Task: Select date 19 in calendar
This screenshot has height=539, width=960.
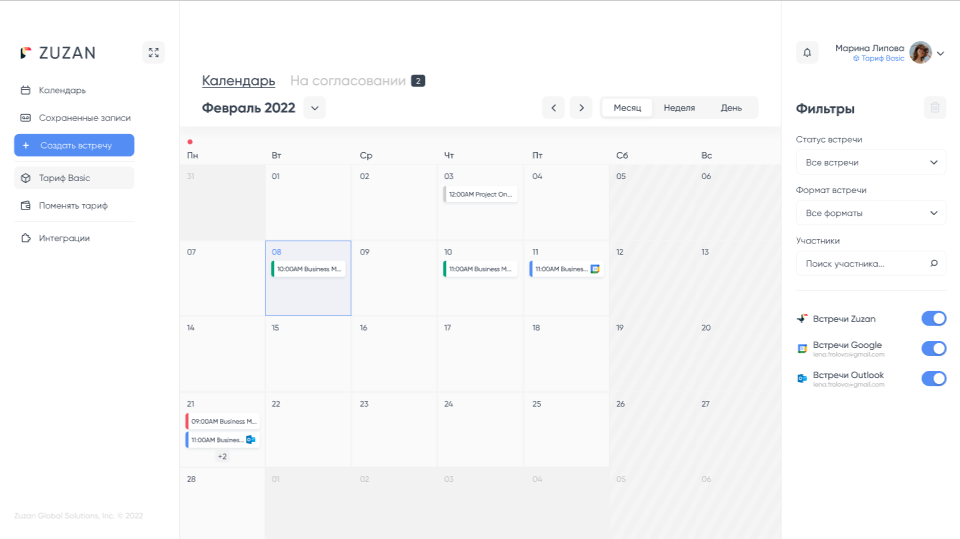Action: click(x=620, y=328)
